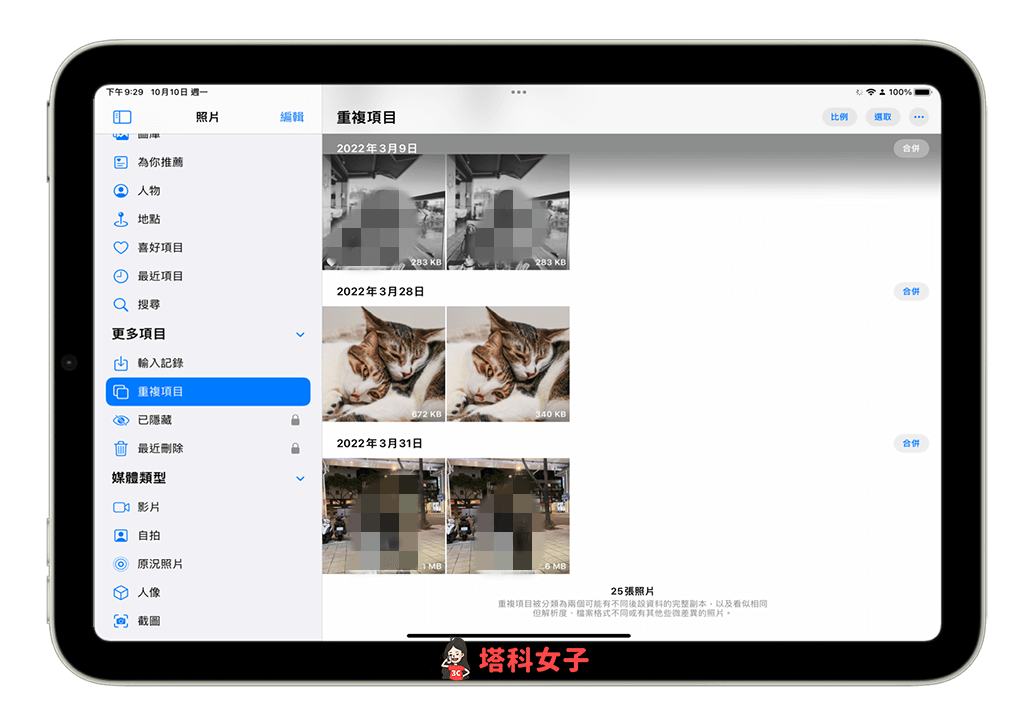Merge the 2022年3月28日 duplicate pair
The width and height of the screenshot is (1024, 716).
(910, 291)
